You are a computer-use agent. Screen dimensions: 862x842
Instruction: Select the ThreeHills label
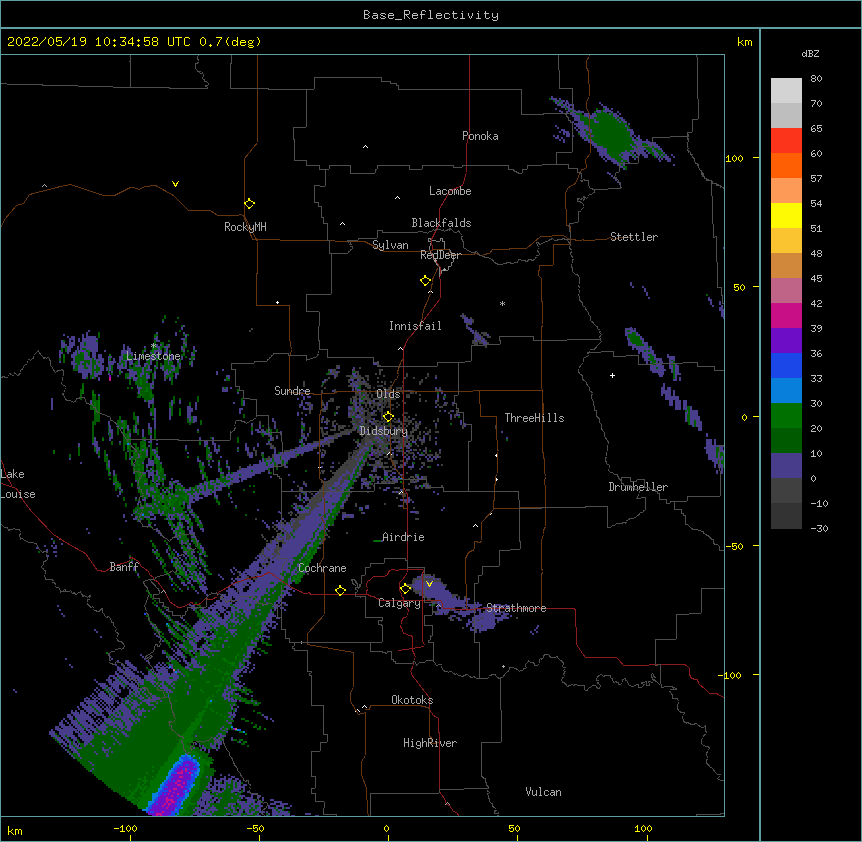(534, 418)
